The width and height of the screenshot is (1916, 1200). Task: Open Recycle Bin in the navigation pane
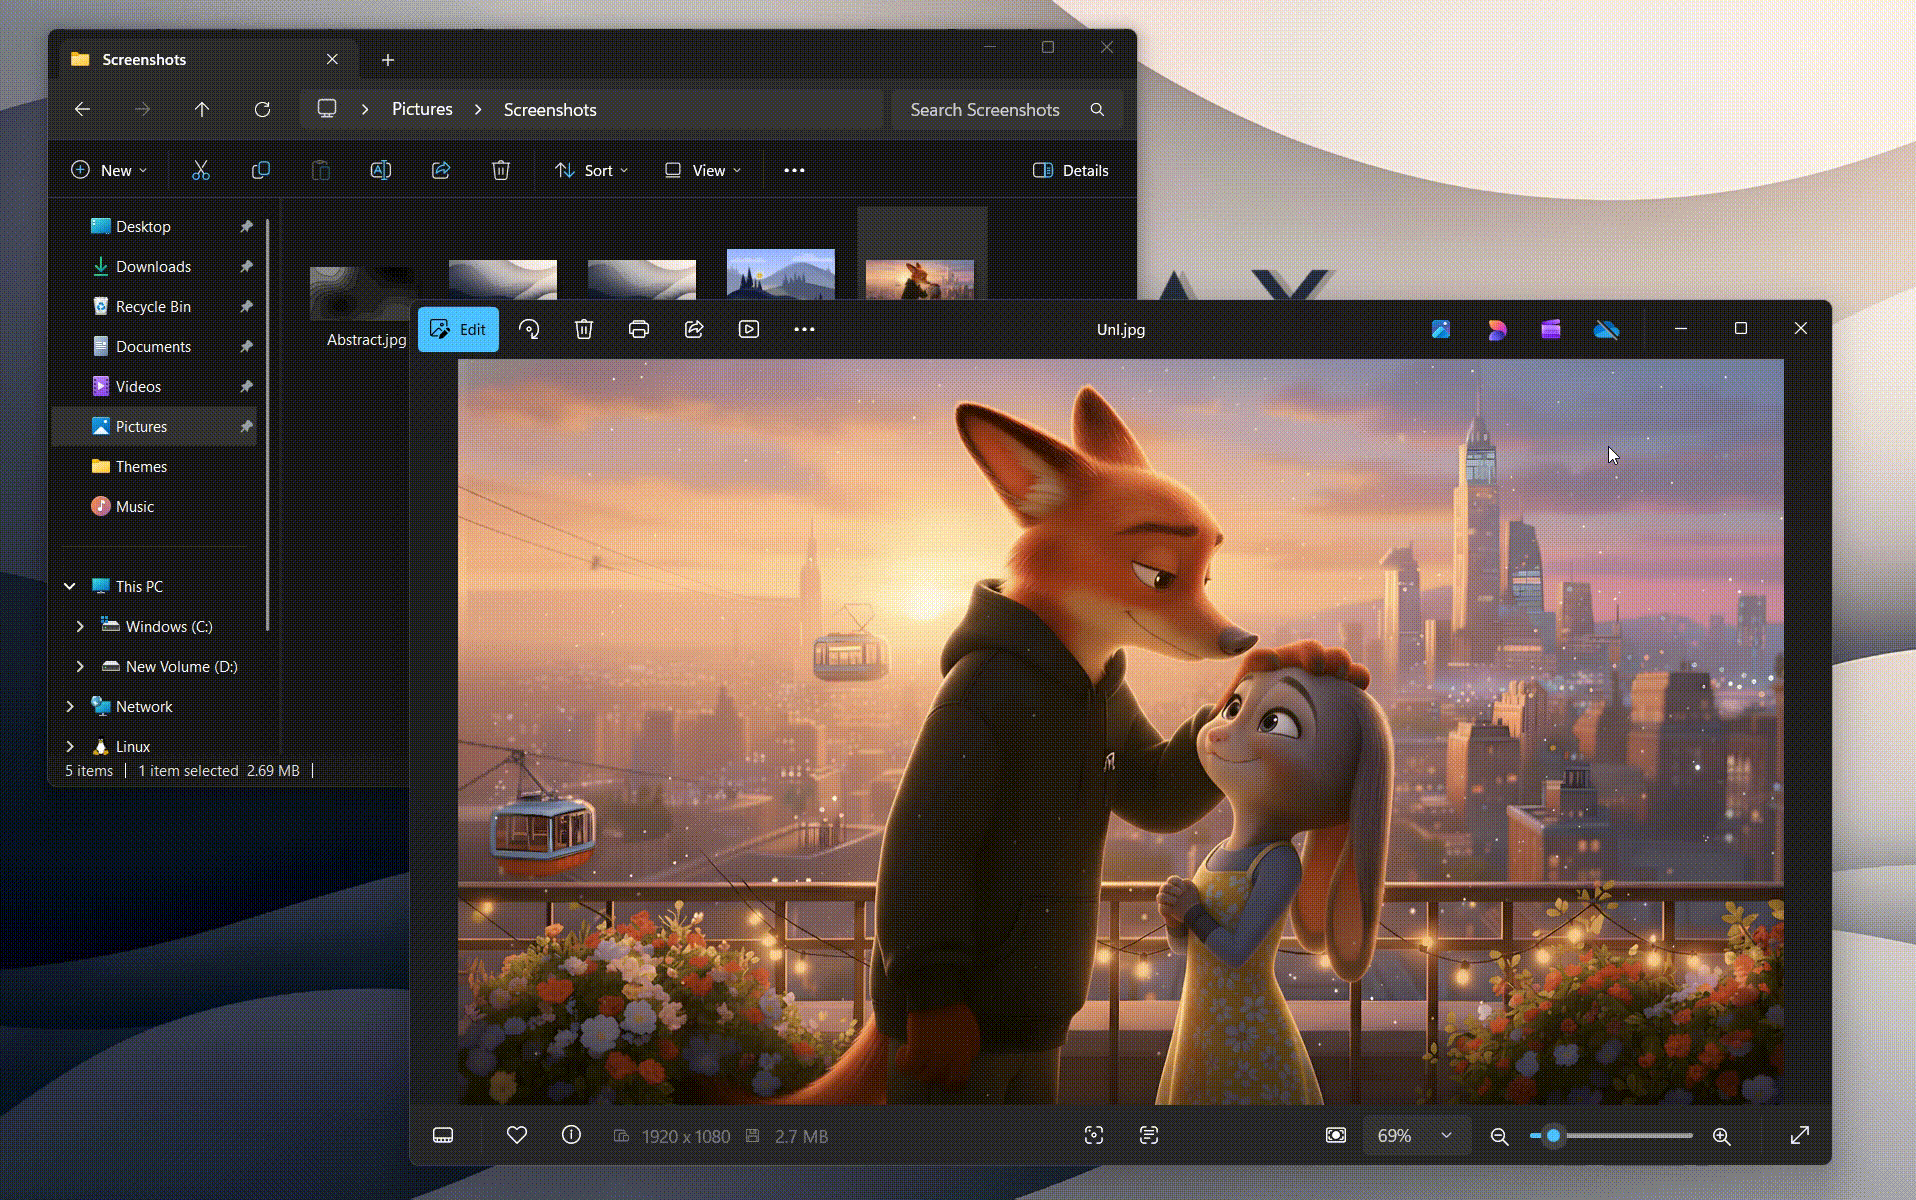pos(153,306)
